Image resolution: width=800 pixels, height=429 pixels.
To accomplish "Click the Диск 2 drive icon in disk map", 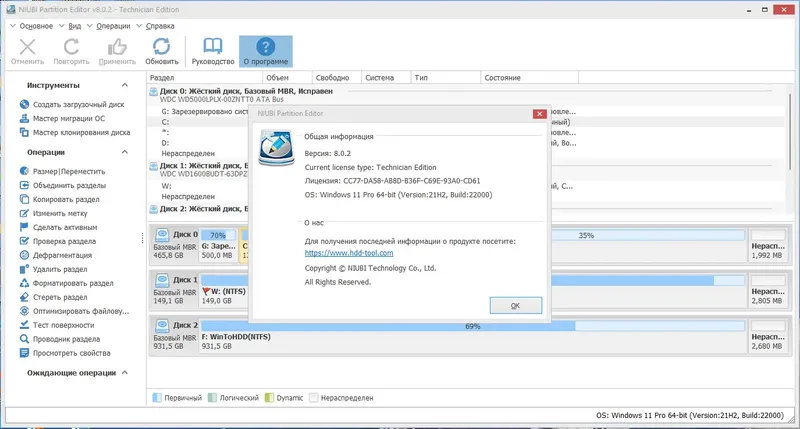I will tap(162, 325).
